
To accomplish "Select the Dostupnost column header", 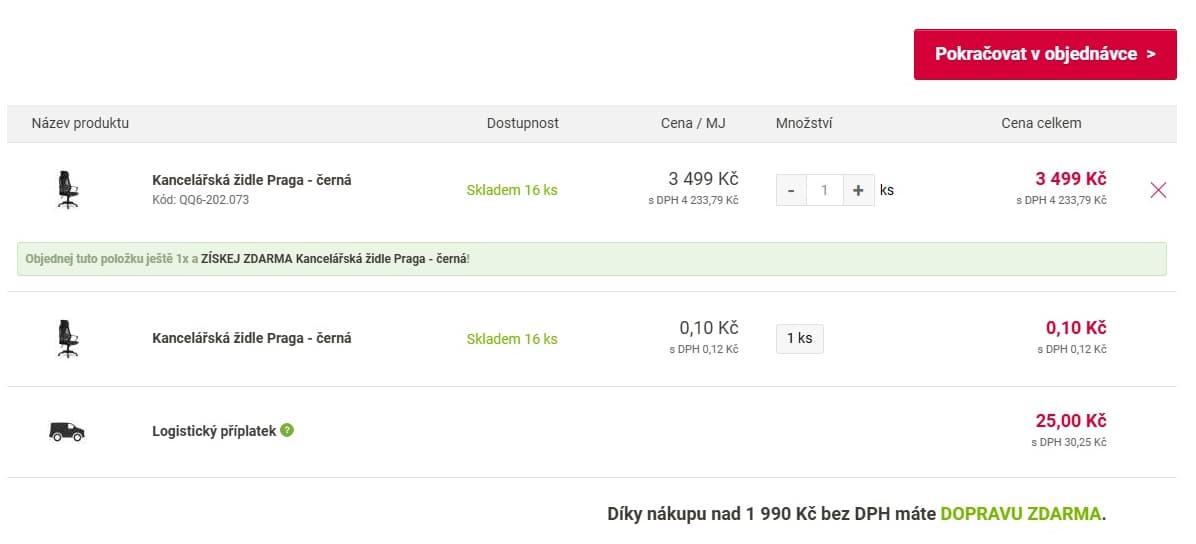I will click(522, 123).
